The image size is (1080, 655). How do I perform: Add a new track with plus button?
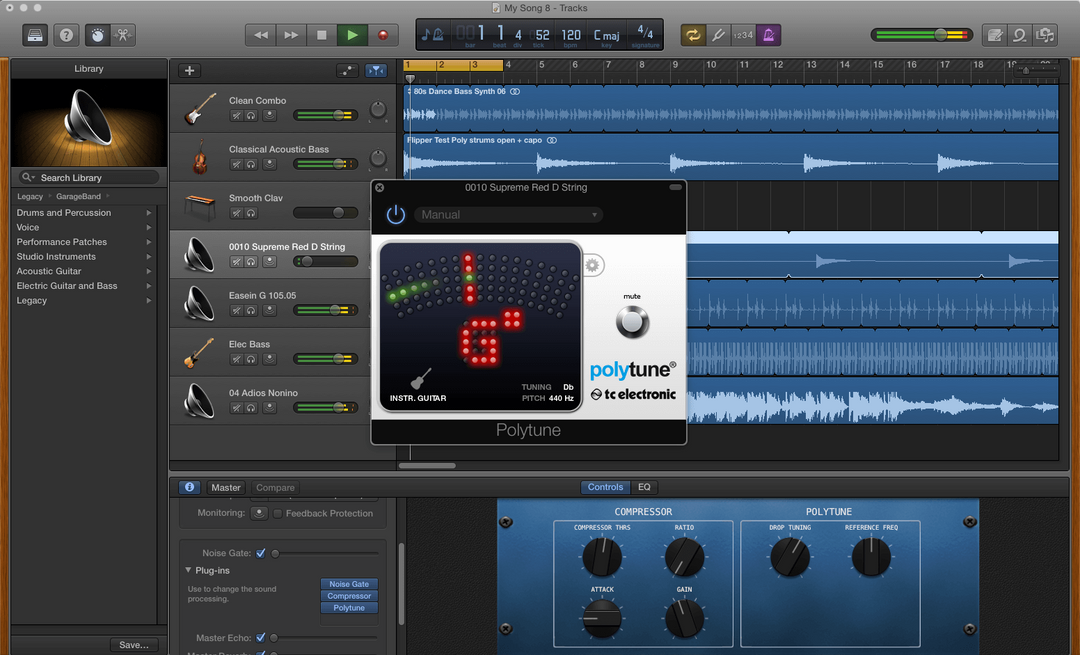click(189, 70)
